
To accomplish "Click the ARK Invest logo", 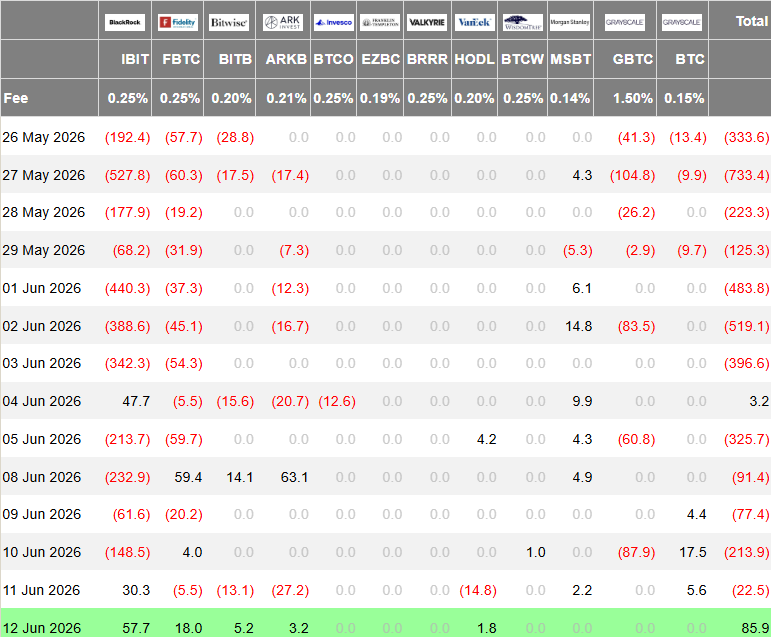I will (283, 22).
